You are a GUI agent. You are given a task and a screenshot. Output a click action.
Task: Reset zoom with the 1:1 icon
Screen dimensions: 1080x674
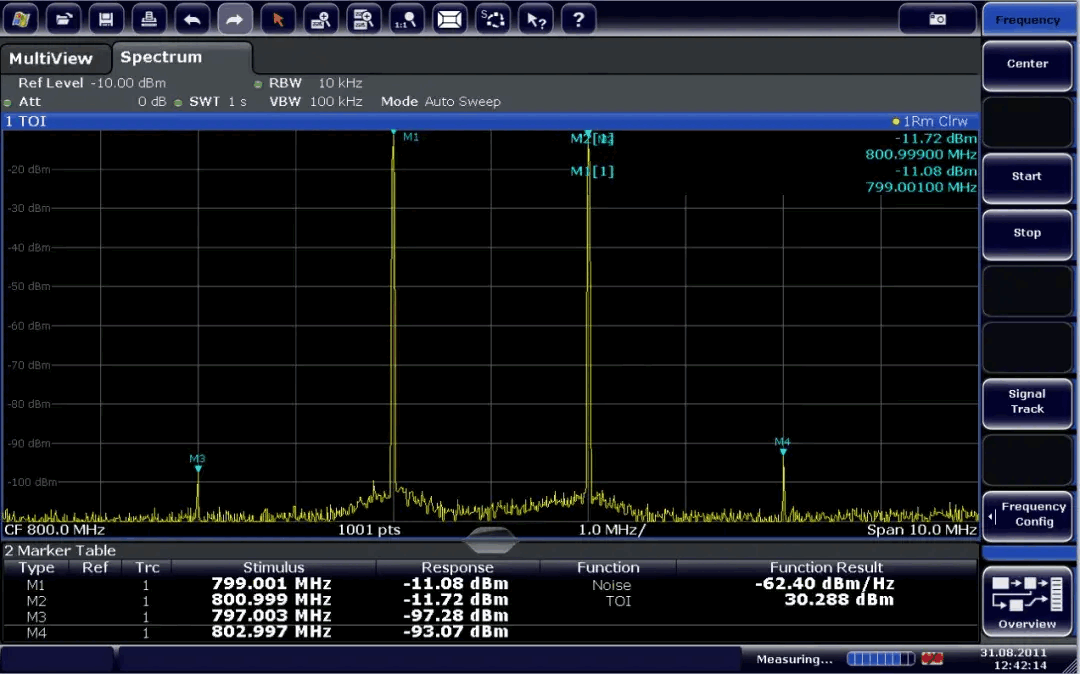point(406,19)
